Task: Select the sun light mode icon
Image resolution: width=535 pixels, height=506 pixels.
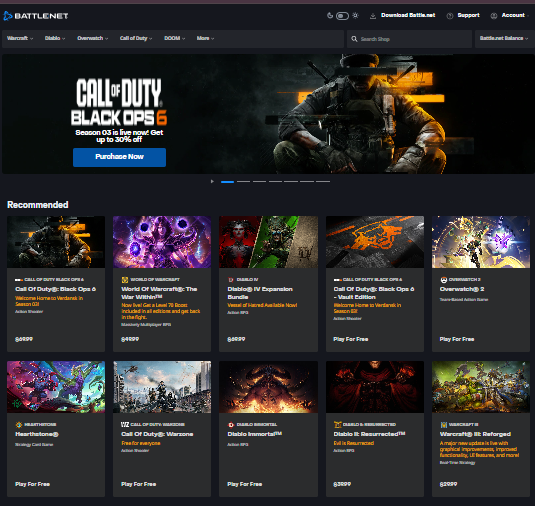Action: tap(356, 16)
